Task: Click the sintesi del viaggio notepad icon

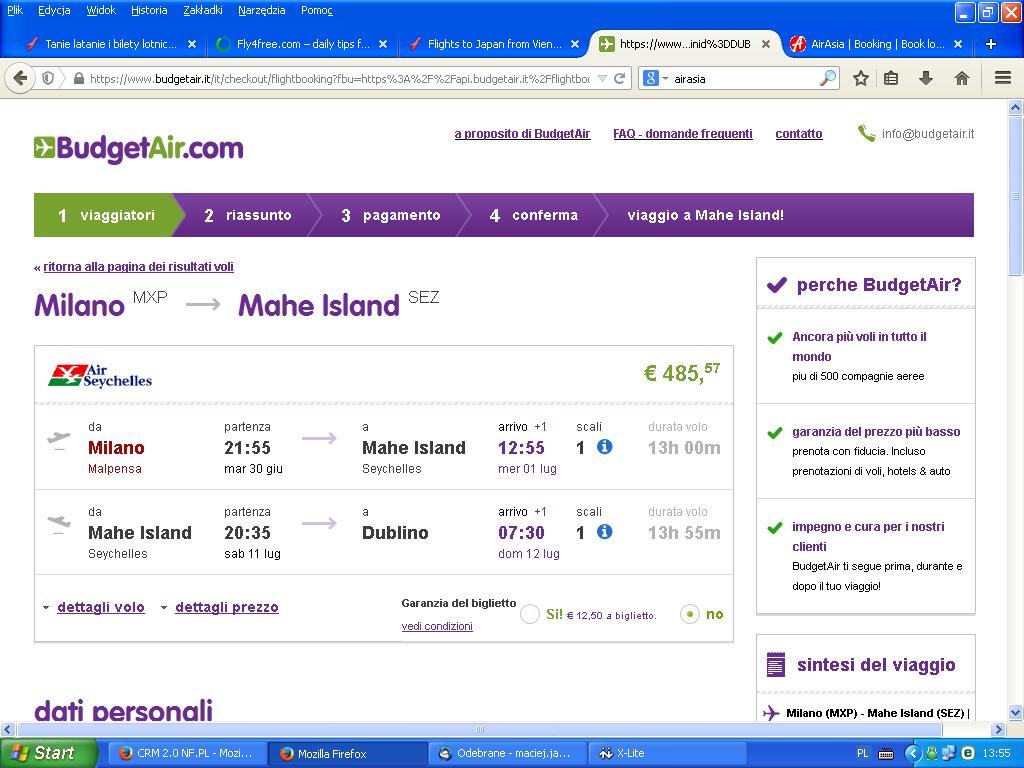Action: coord(776,664)
